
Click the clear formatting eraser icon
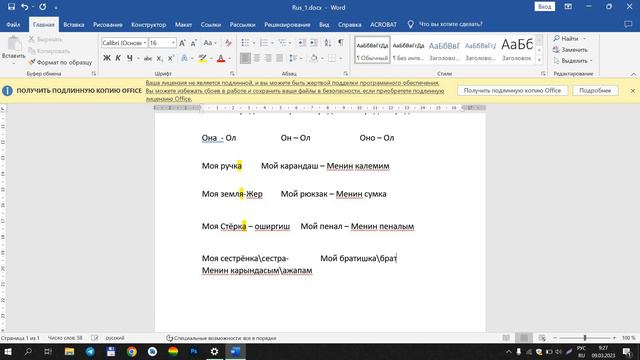click(228, 43)
